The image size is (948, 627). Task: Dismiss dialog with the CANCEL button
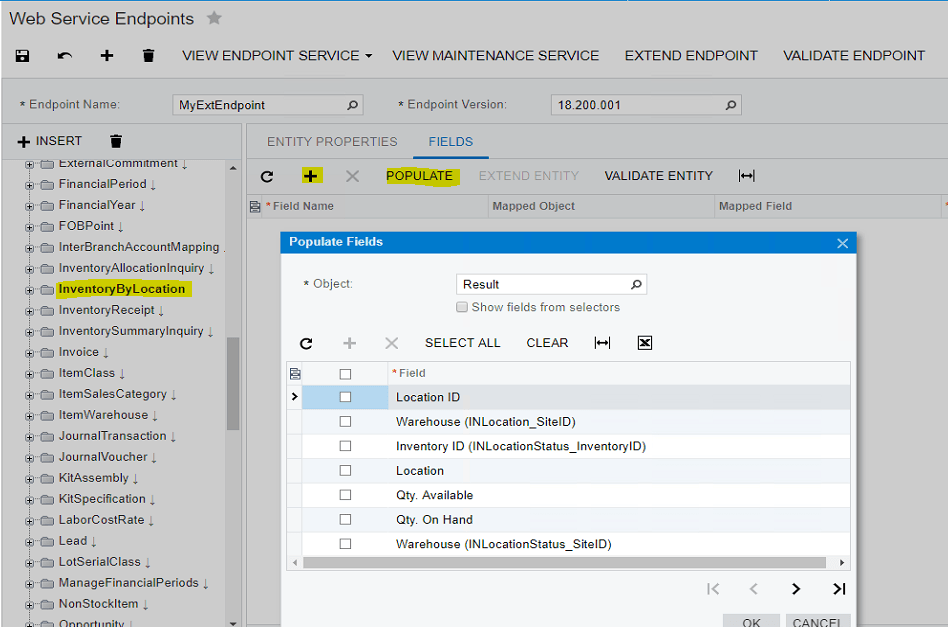pos(817,622)
